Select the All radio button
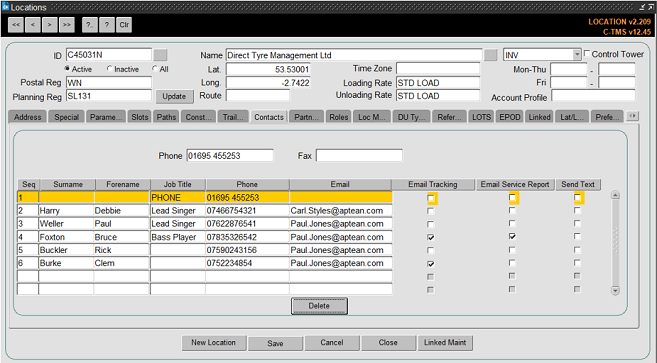Image resolution: width=657 pixels, height=363 pixels. tap(155, 68)
